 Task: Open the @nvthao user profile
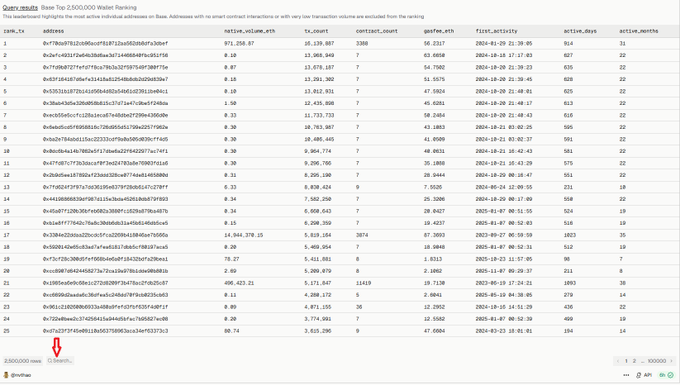click(x=21, y=375)
